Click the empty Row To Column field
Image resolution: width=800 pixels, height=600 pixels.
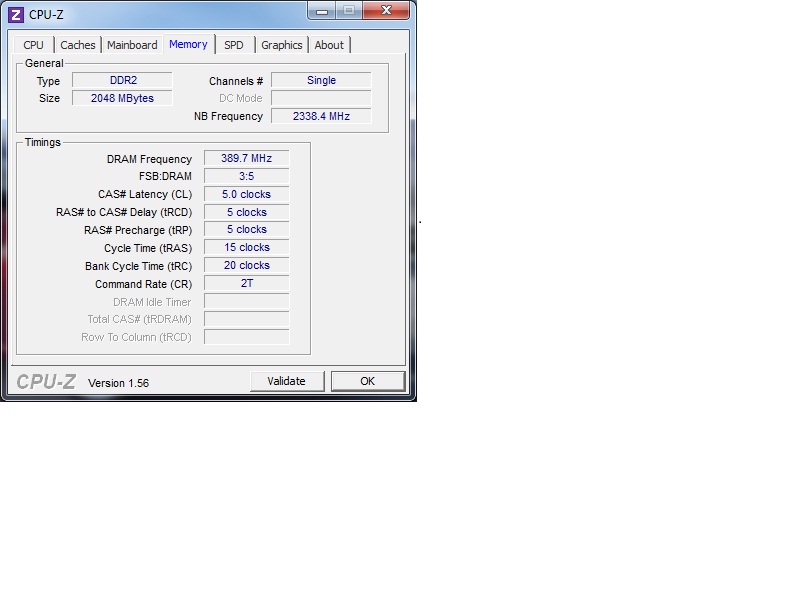click(x=246, y=337)
